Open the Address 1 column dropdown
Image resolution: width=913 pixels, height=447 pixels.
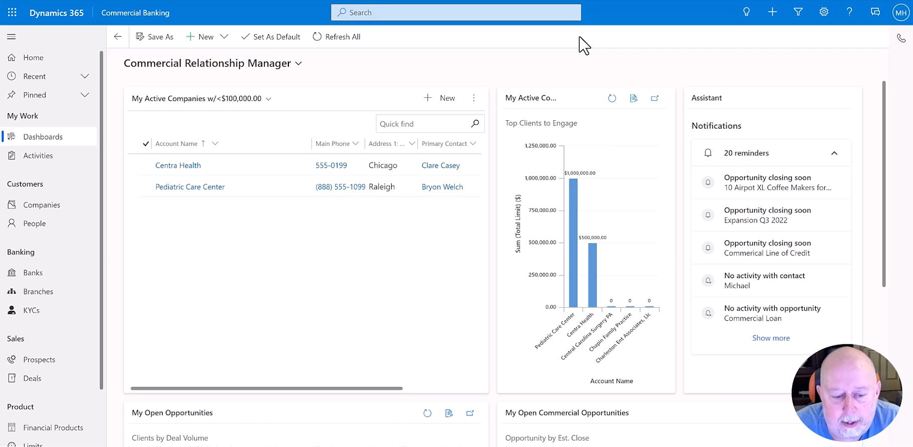tap(412, 144)
